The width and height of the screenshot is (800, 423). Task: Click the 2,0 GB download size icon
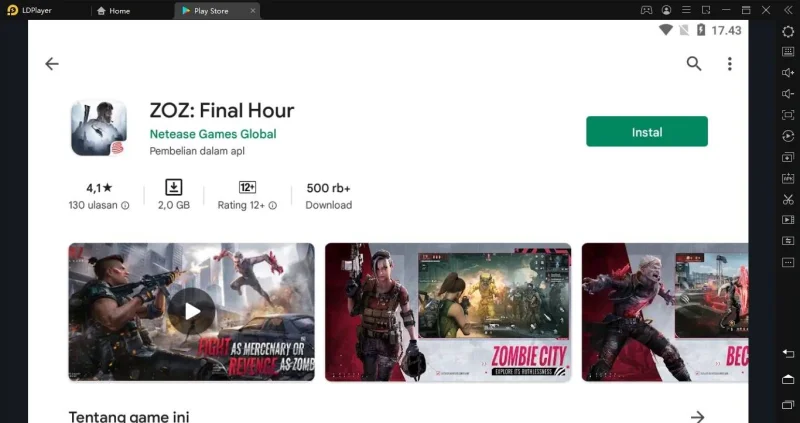(x=173, y=187)
